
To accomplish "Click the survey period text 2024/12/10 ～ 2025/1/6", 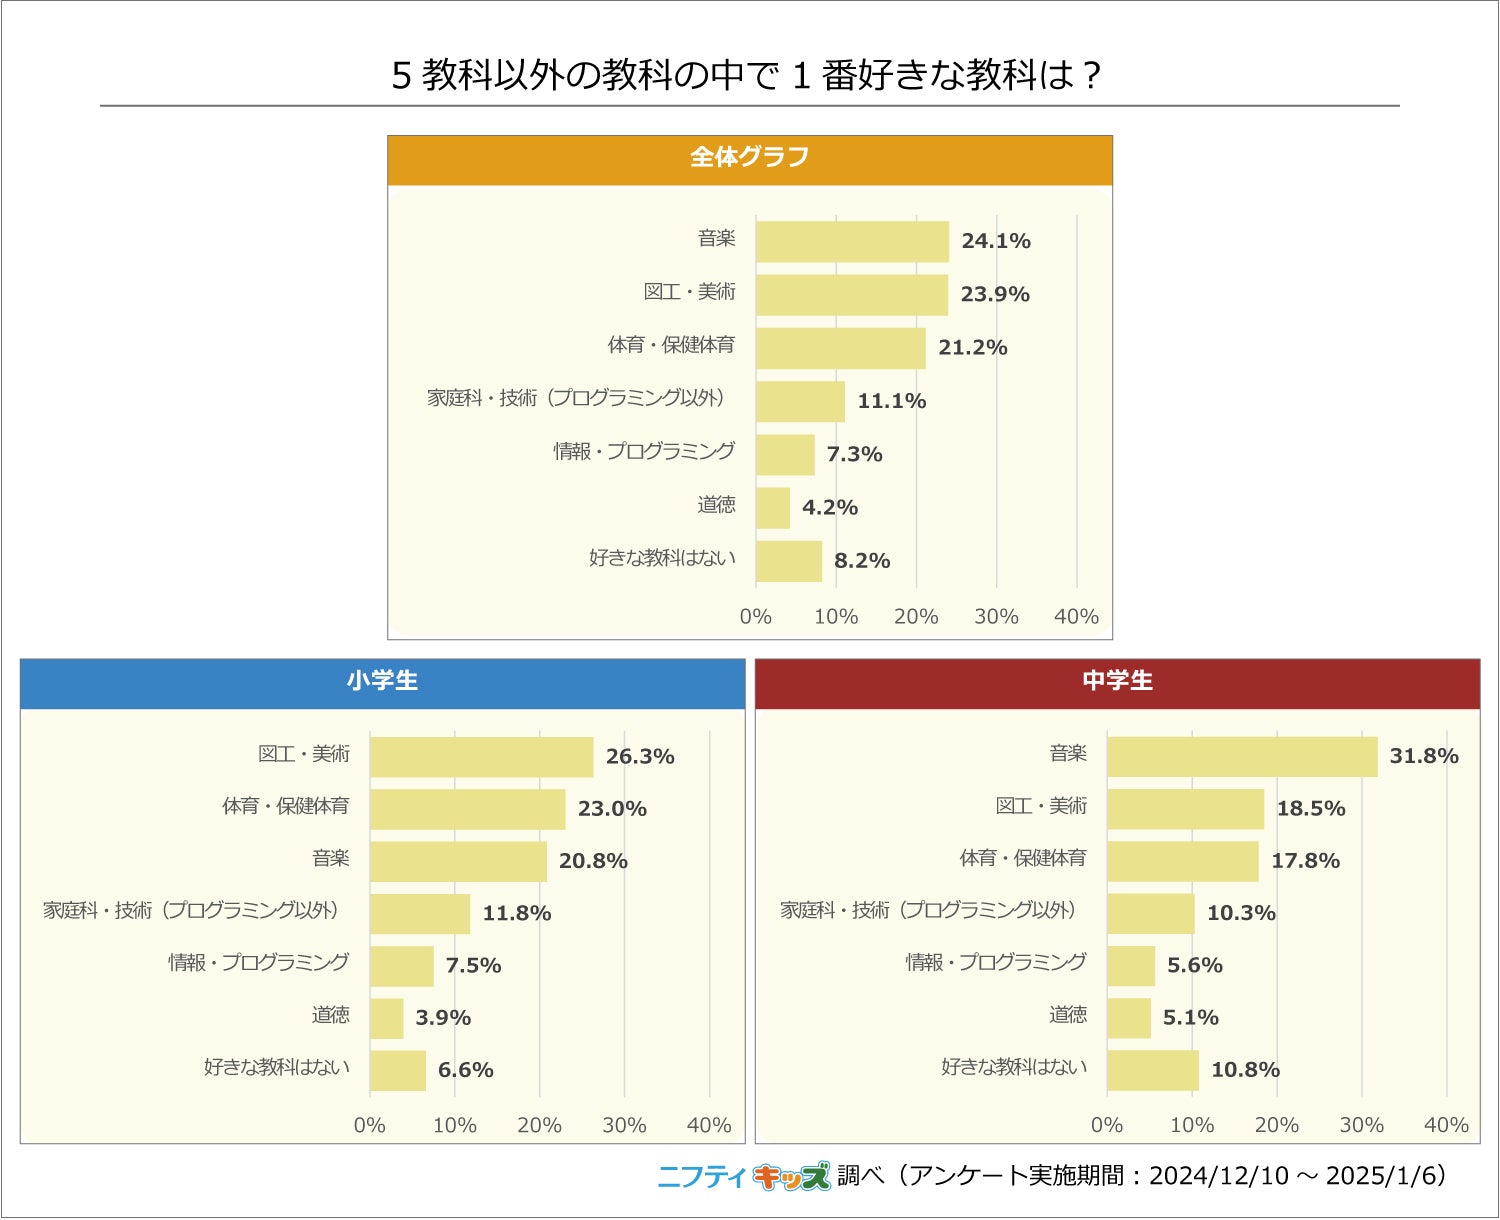I will [x=1296, y=1176].
